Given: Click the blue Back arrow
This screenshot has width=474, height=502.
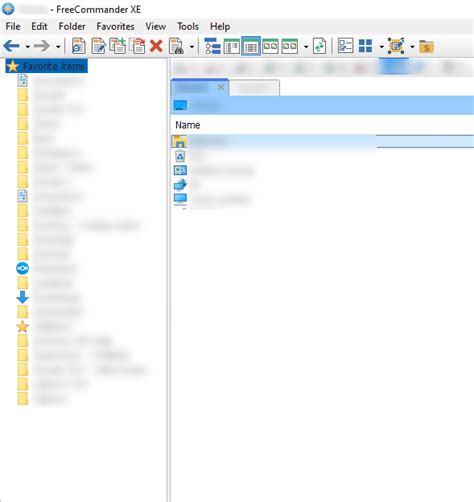Looking at the screenshot, I should tap(12, 46).
